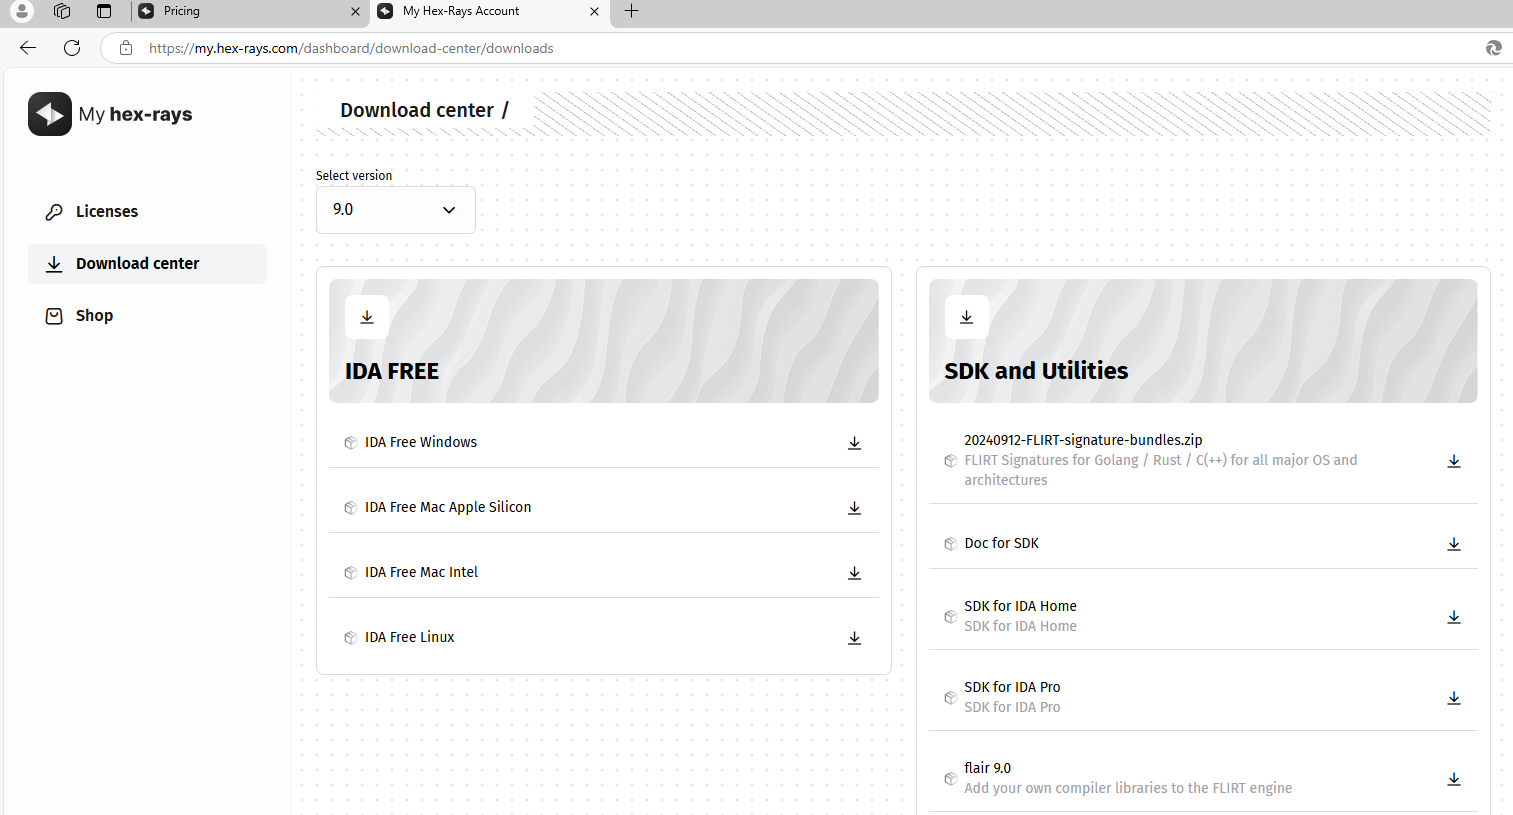Open Shop in the sidebar
Screen dimensions: 1513x815
(147, 316)
